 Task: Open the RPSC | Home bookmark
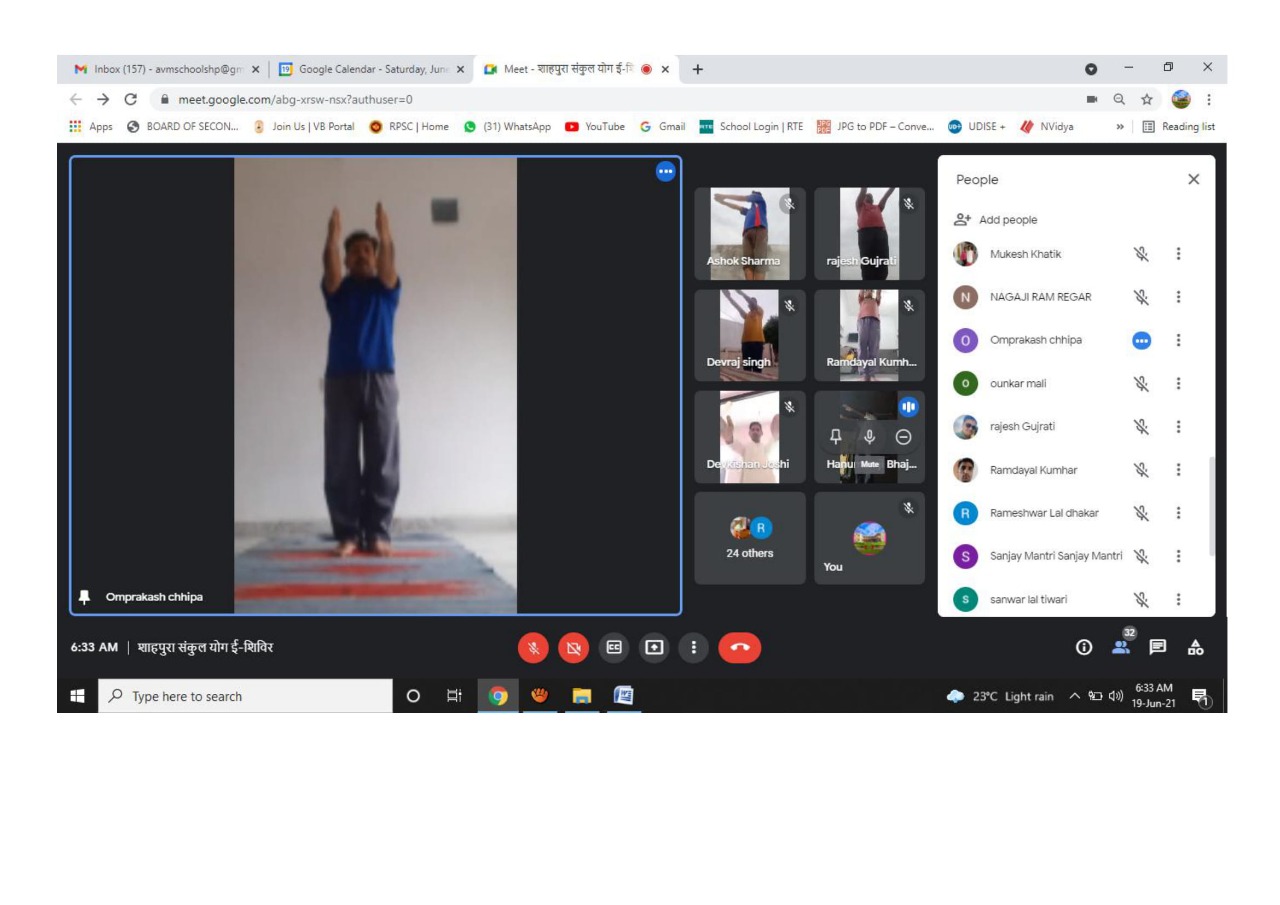409,127
